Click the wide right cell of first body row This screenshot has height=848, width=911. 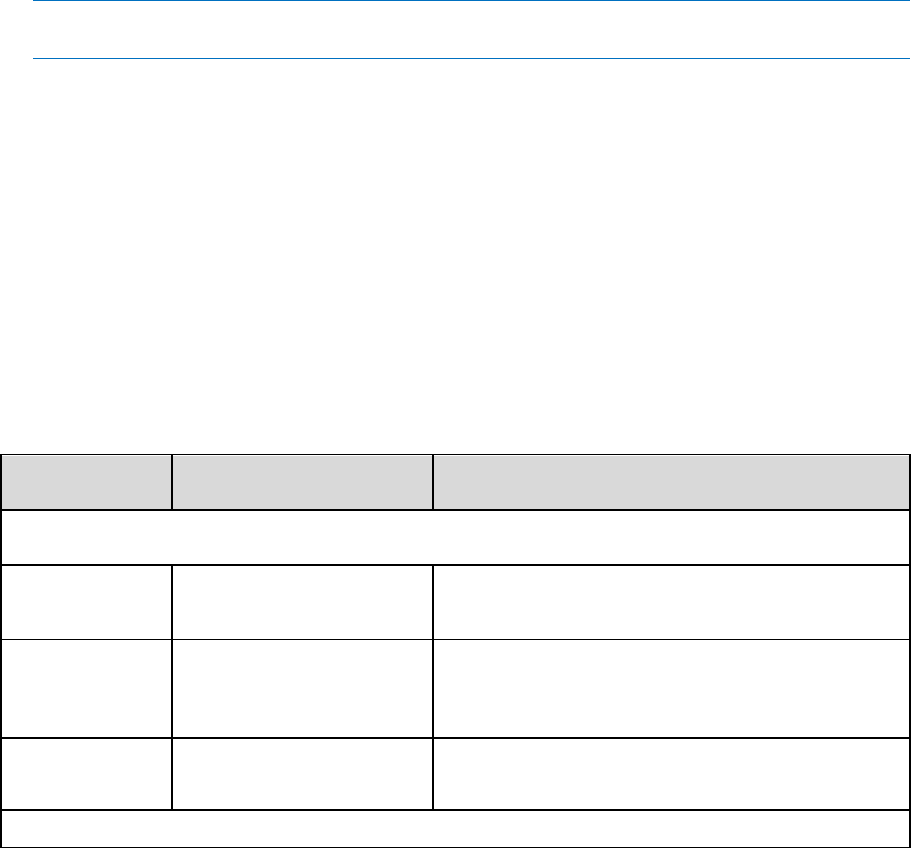click(x=671, y=602)
